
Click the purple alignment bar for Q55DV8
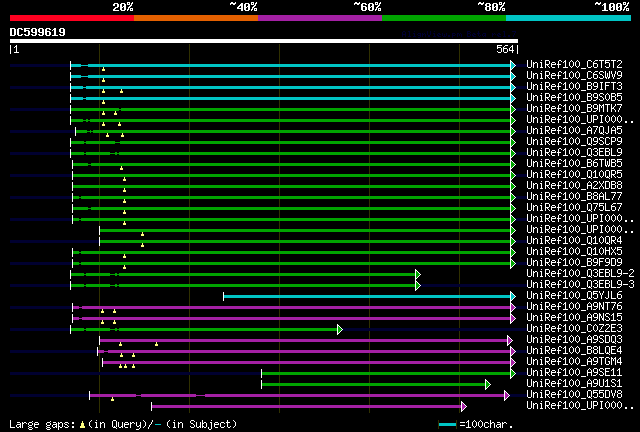coord(297,396)
